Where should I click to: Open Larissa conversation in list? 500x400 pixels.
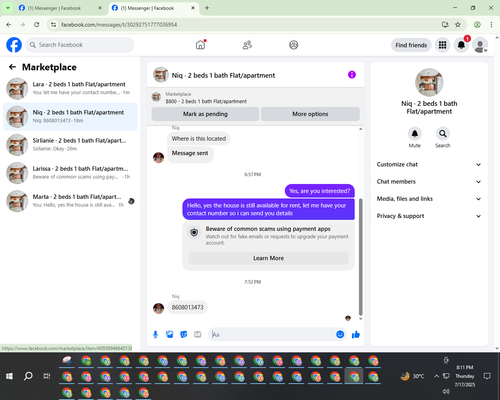(x=70, y=173)
